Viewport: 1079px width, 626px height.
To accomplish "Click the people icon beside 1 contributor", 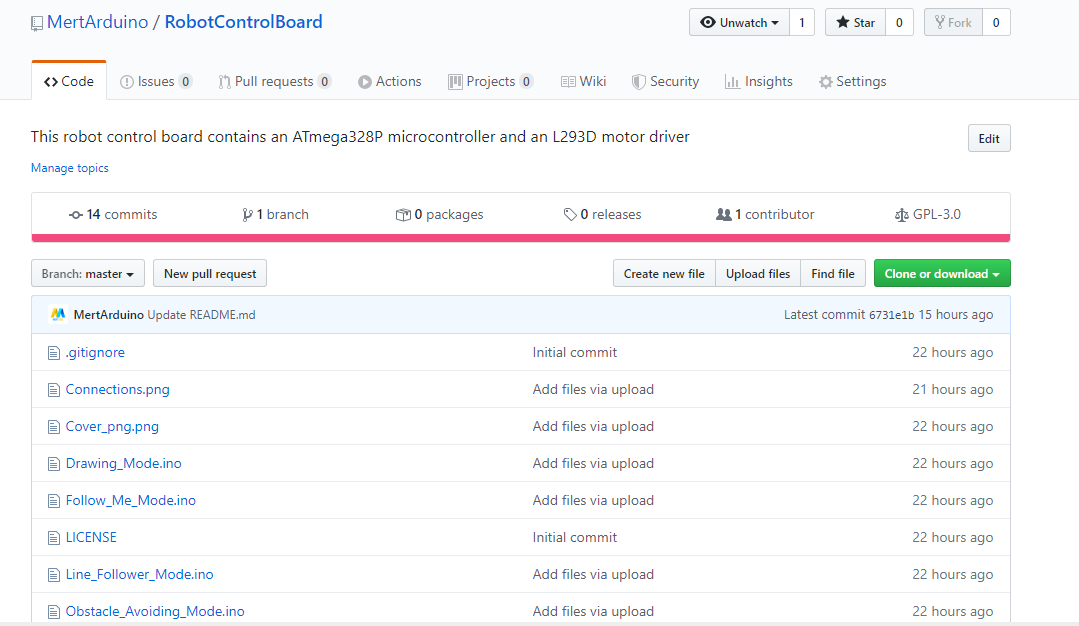I will click(723, 215).
